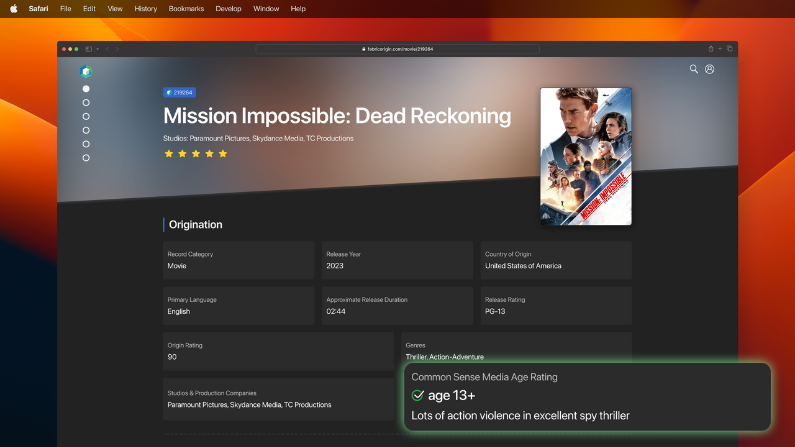
Task: Click the Safari share icon
Action: [x=711, y=49]
